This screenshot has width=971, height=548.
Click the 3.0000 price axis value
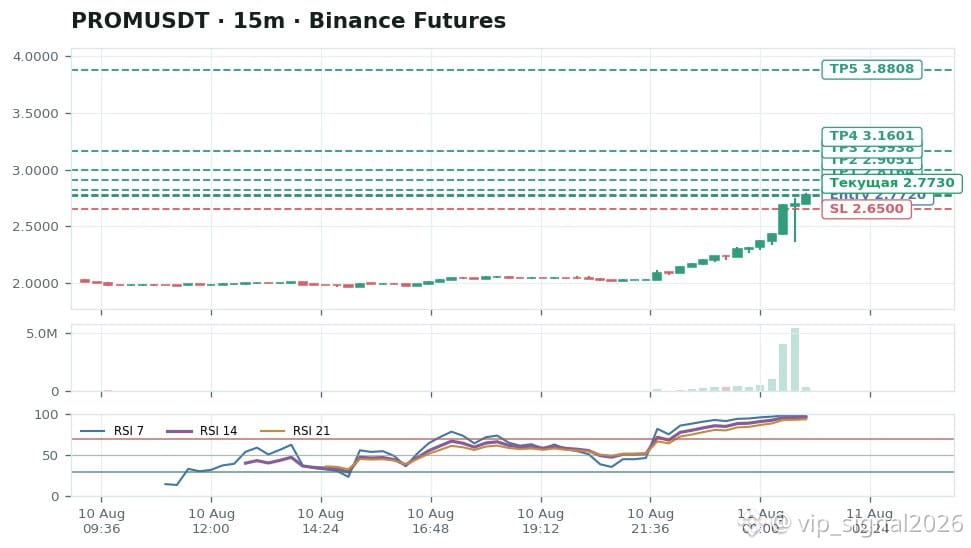pos(35,171)
